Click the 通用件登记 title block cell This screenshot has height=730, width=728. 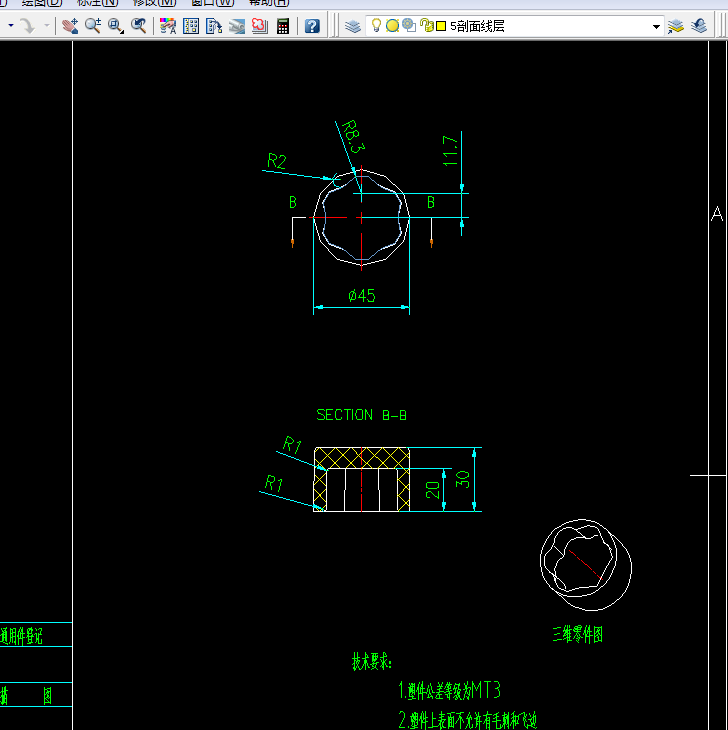[x=21, y=636]
